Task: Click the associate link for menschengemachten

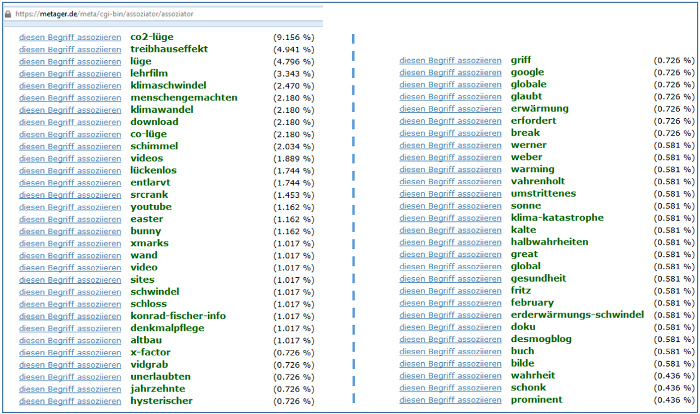Action: coord(70,98)
